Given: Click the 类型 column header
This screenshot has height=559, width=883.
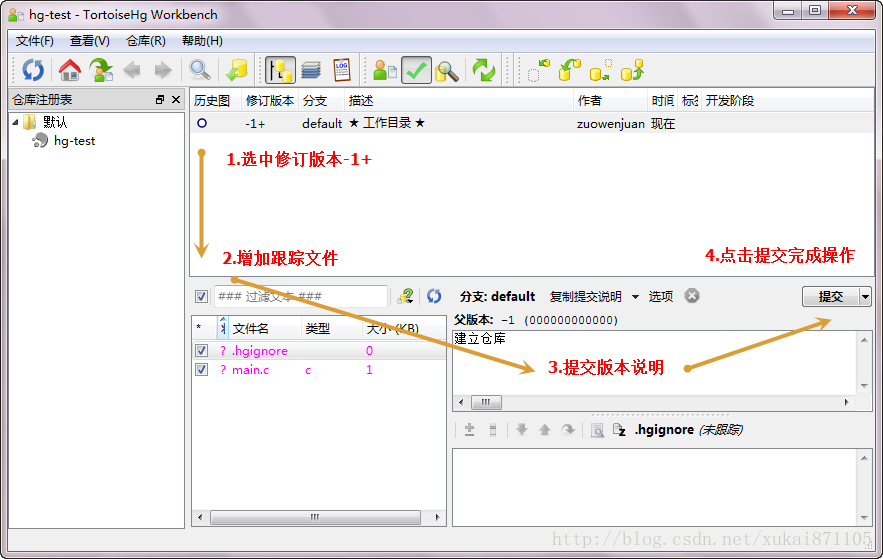Looking at the screenshot, I should point(332,328).
